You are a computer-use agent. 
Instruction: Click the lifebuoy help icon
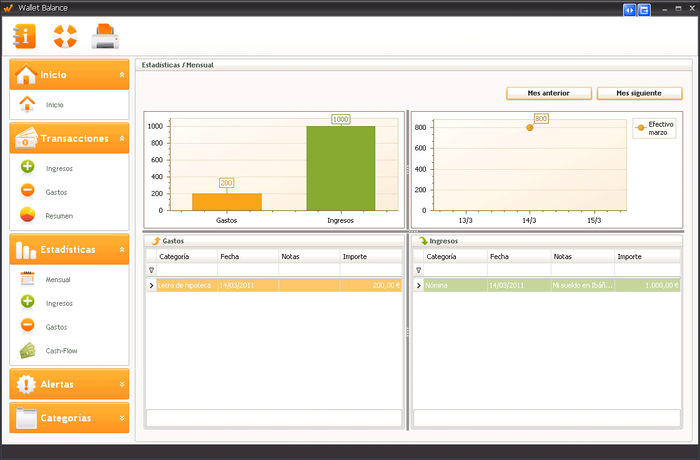pyautogui.click(x=65, y=37)
